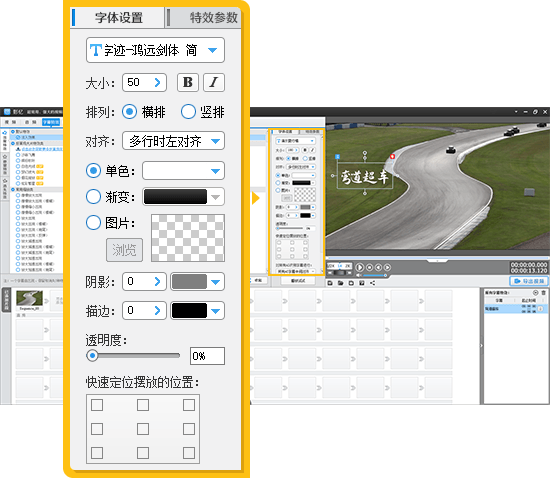This screenshot has width=550, height=478.
Task: Click red delete handle on subtitle box
Action: [392, 156]
